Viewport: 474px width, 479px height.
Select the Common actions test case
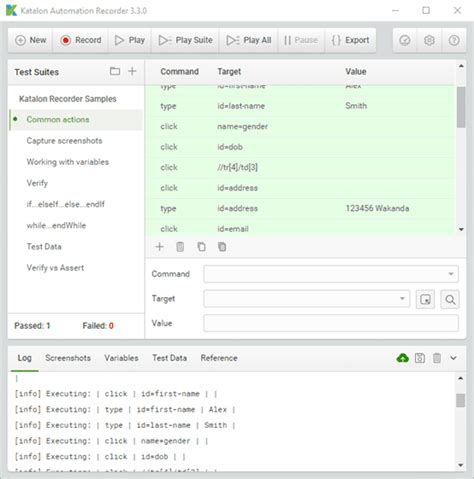(x=76, y=120)
